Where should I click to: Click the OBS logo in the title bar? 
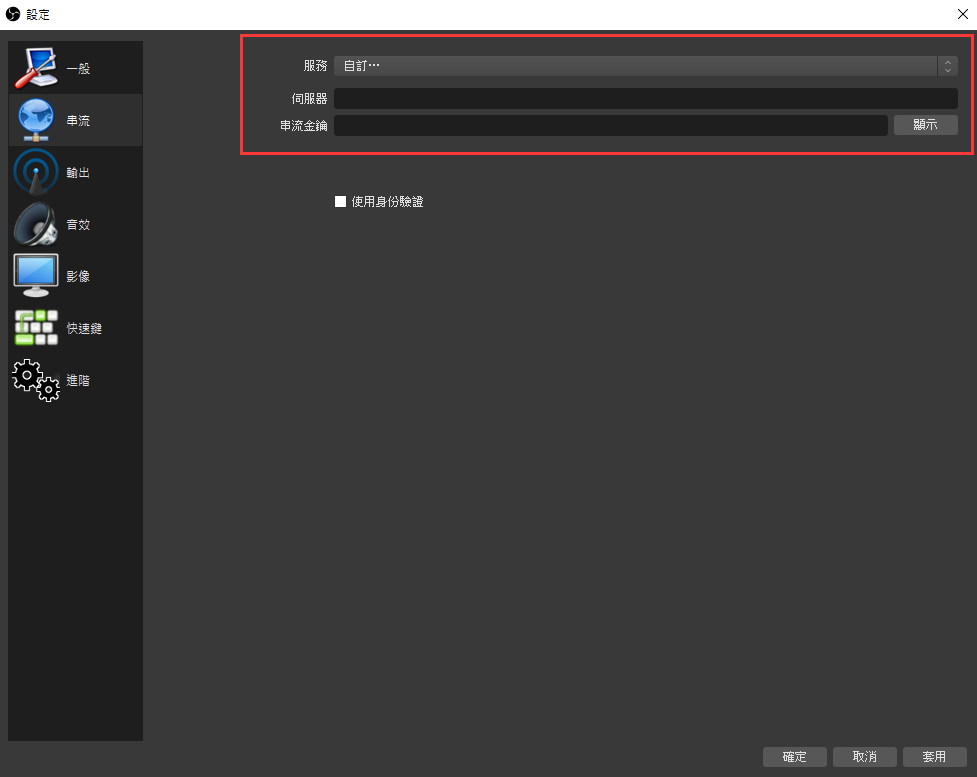[13, 14]
